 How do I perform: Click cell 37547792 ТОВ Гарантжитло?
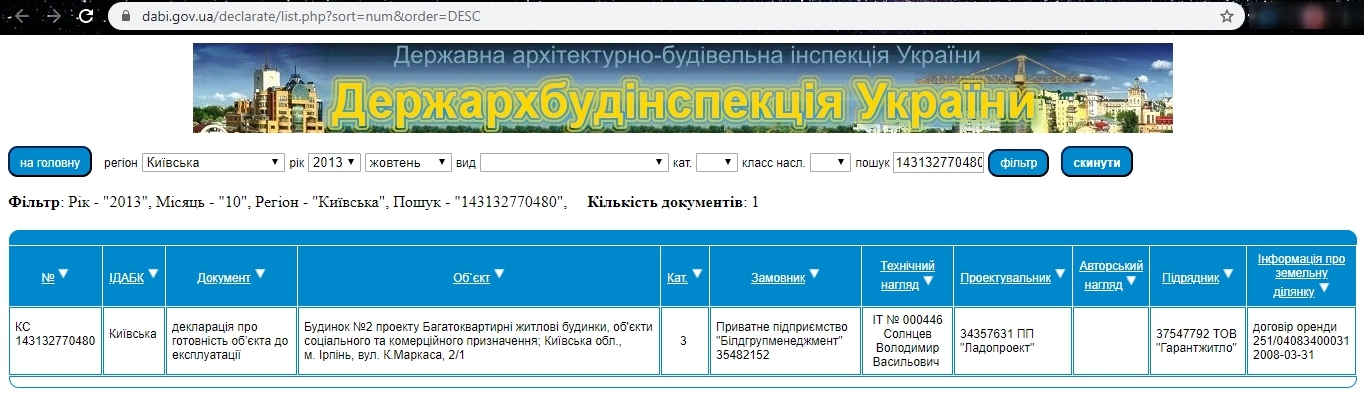click(x=1196, y=341)
